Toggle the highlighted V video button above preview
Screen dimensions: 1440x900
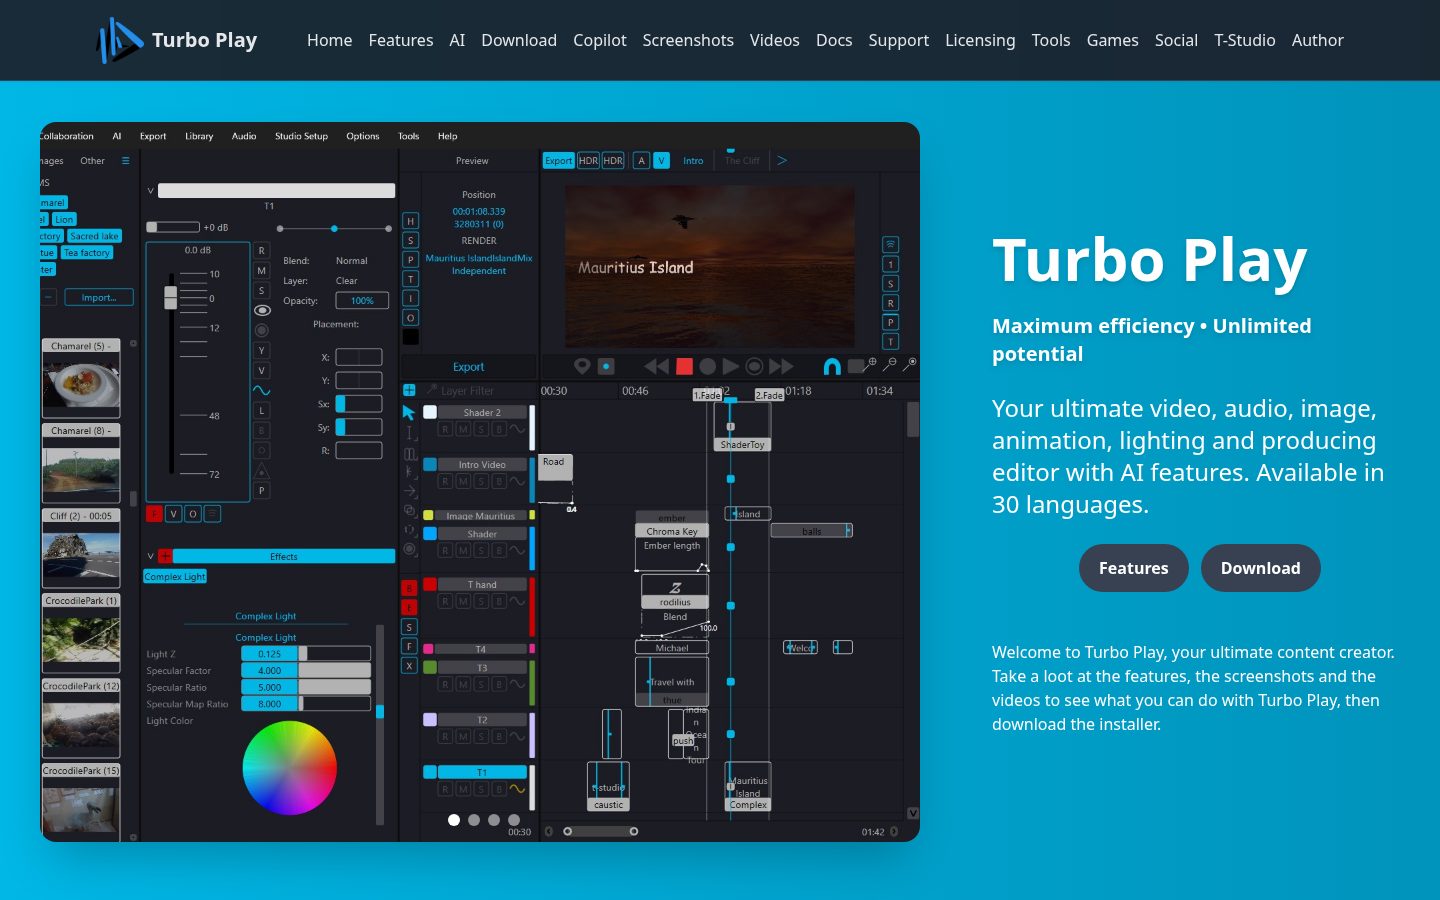(661, 160)
